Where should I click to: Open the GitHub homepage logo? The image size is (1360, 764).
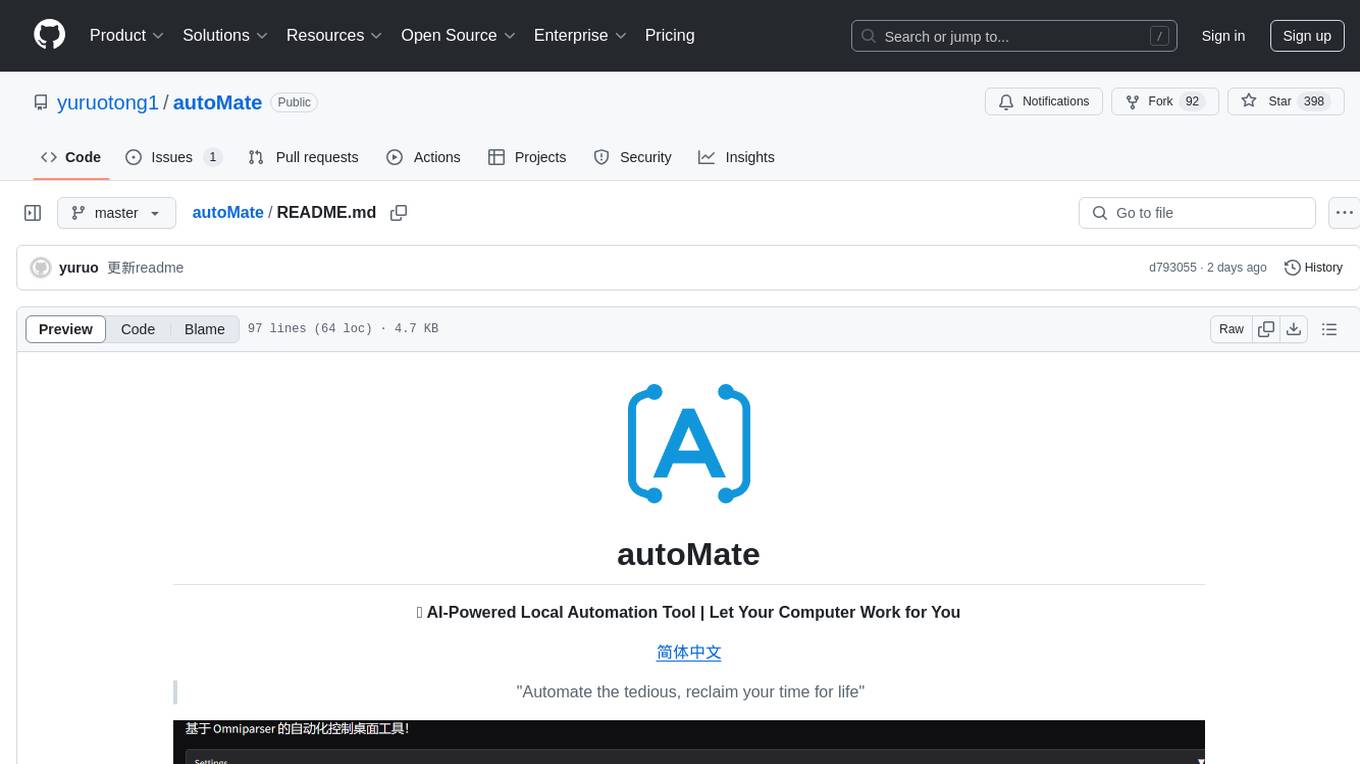[x=49, y=35]
